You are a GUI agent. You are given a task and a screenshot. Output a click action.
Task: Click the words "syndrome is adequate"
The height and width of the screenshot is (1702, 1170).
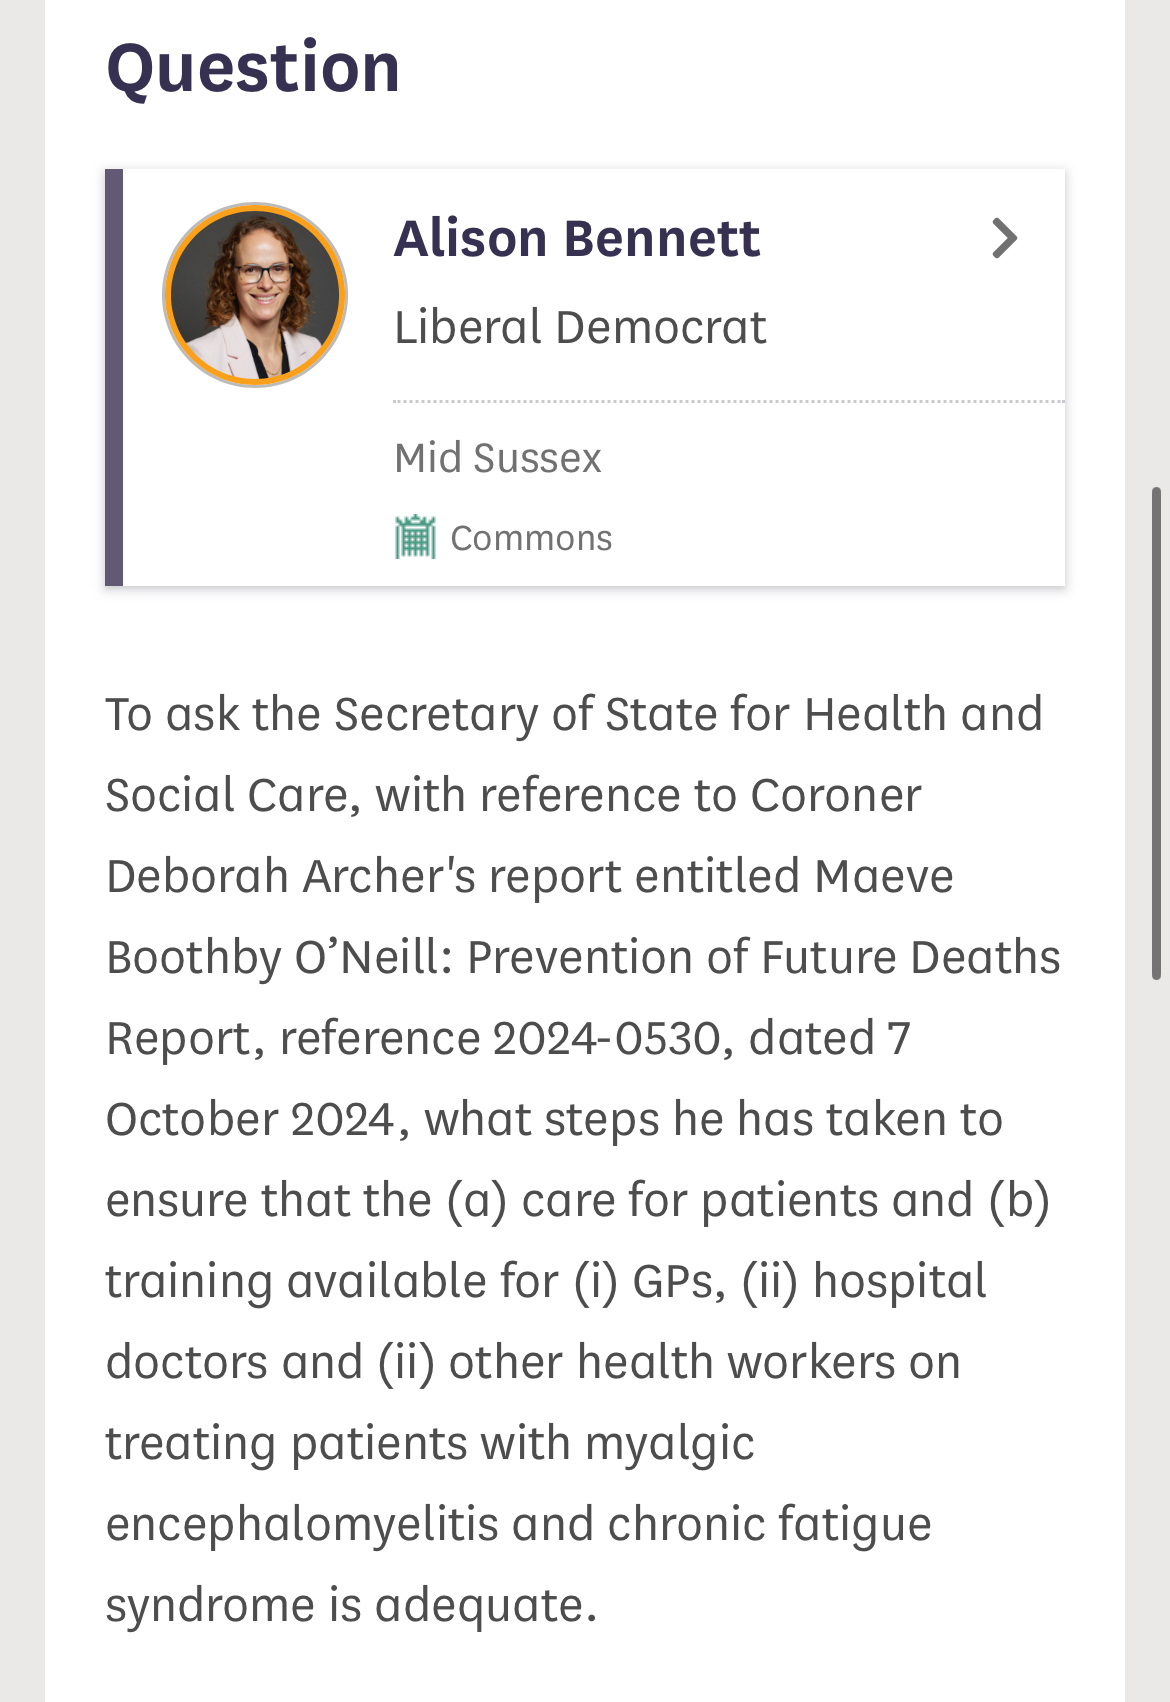351,1606
